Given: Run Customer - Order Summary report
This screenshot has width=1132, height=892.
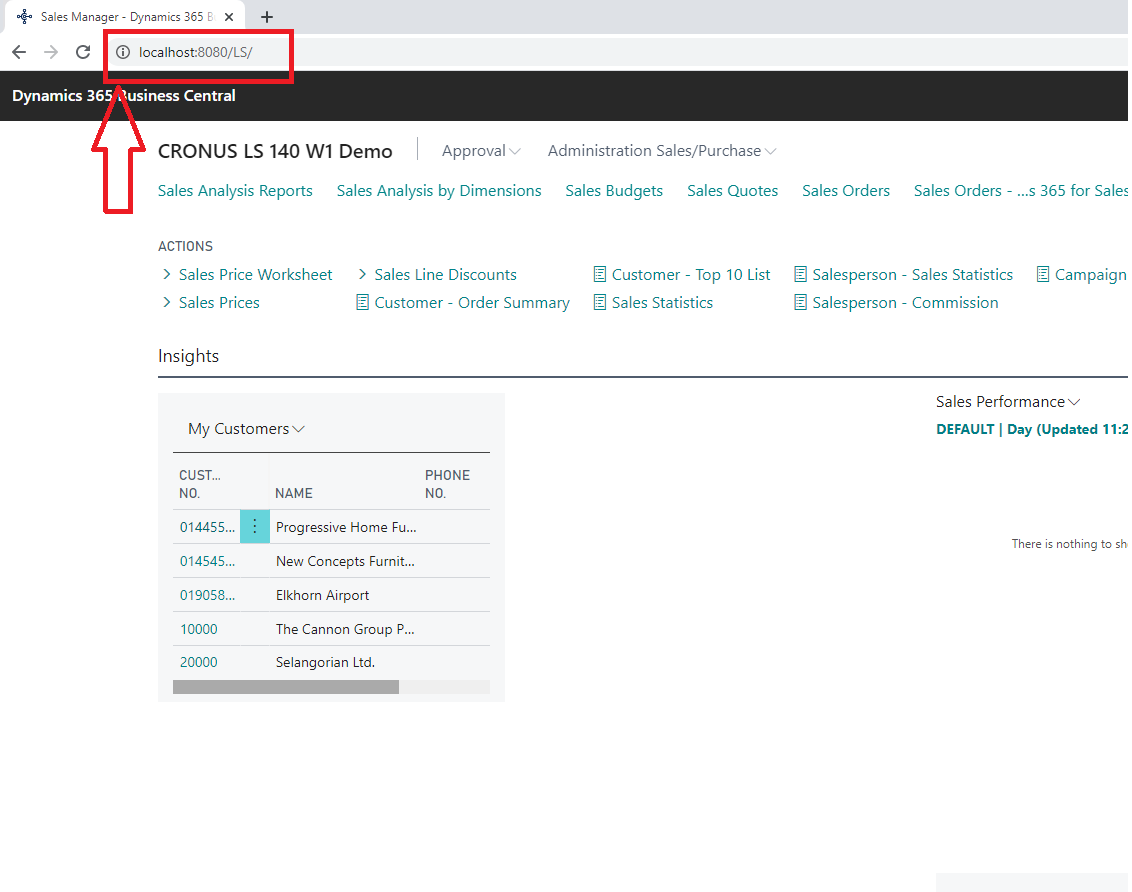Looking at the screenshot, I should 471,303.
